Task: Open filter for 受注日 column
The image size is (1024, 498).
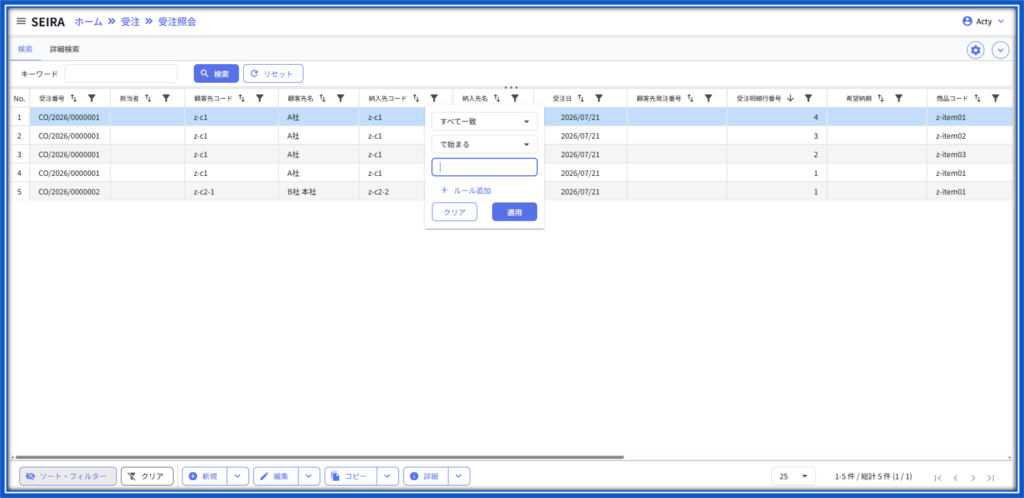Action: pyautogui.click(x=600, y=98)
